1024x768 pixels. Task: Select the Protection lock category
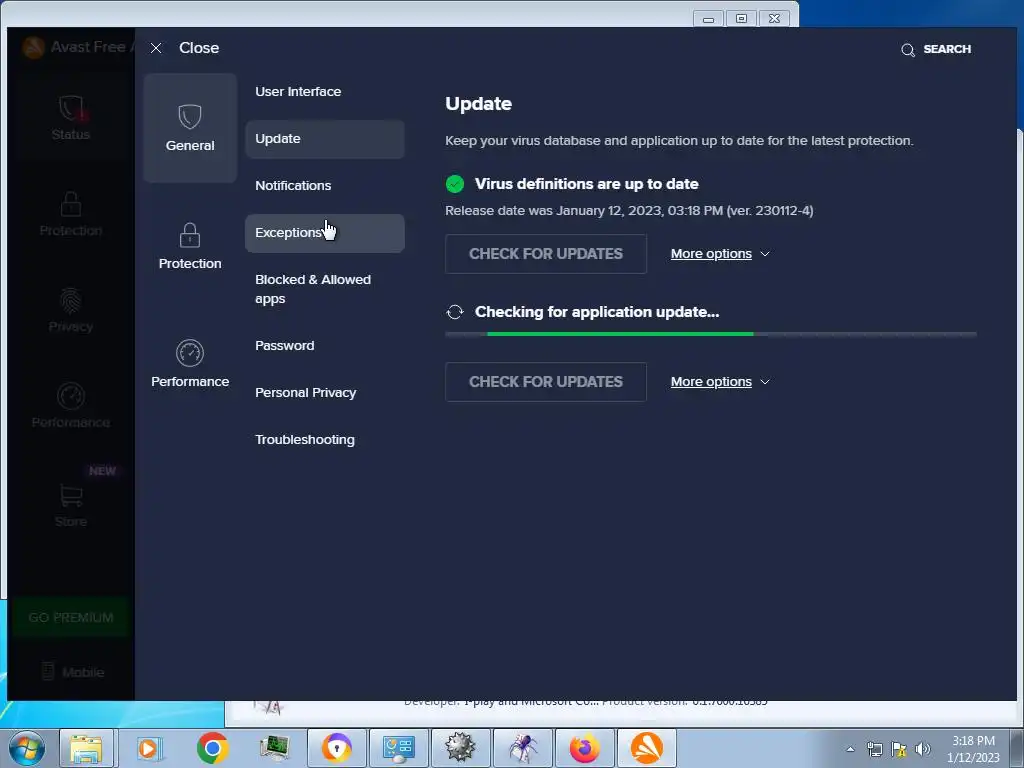tap(190, 246)
